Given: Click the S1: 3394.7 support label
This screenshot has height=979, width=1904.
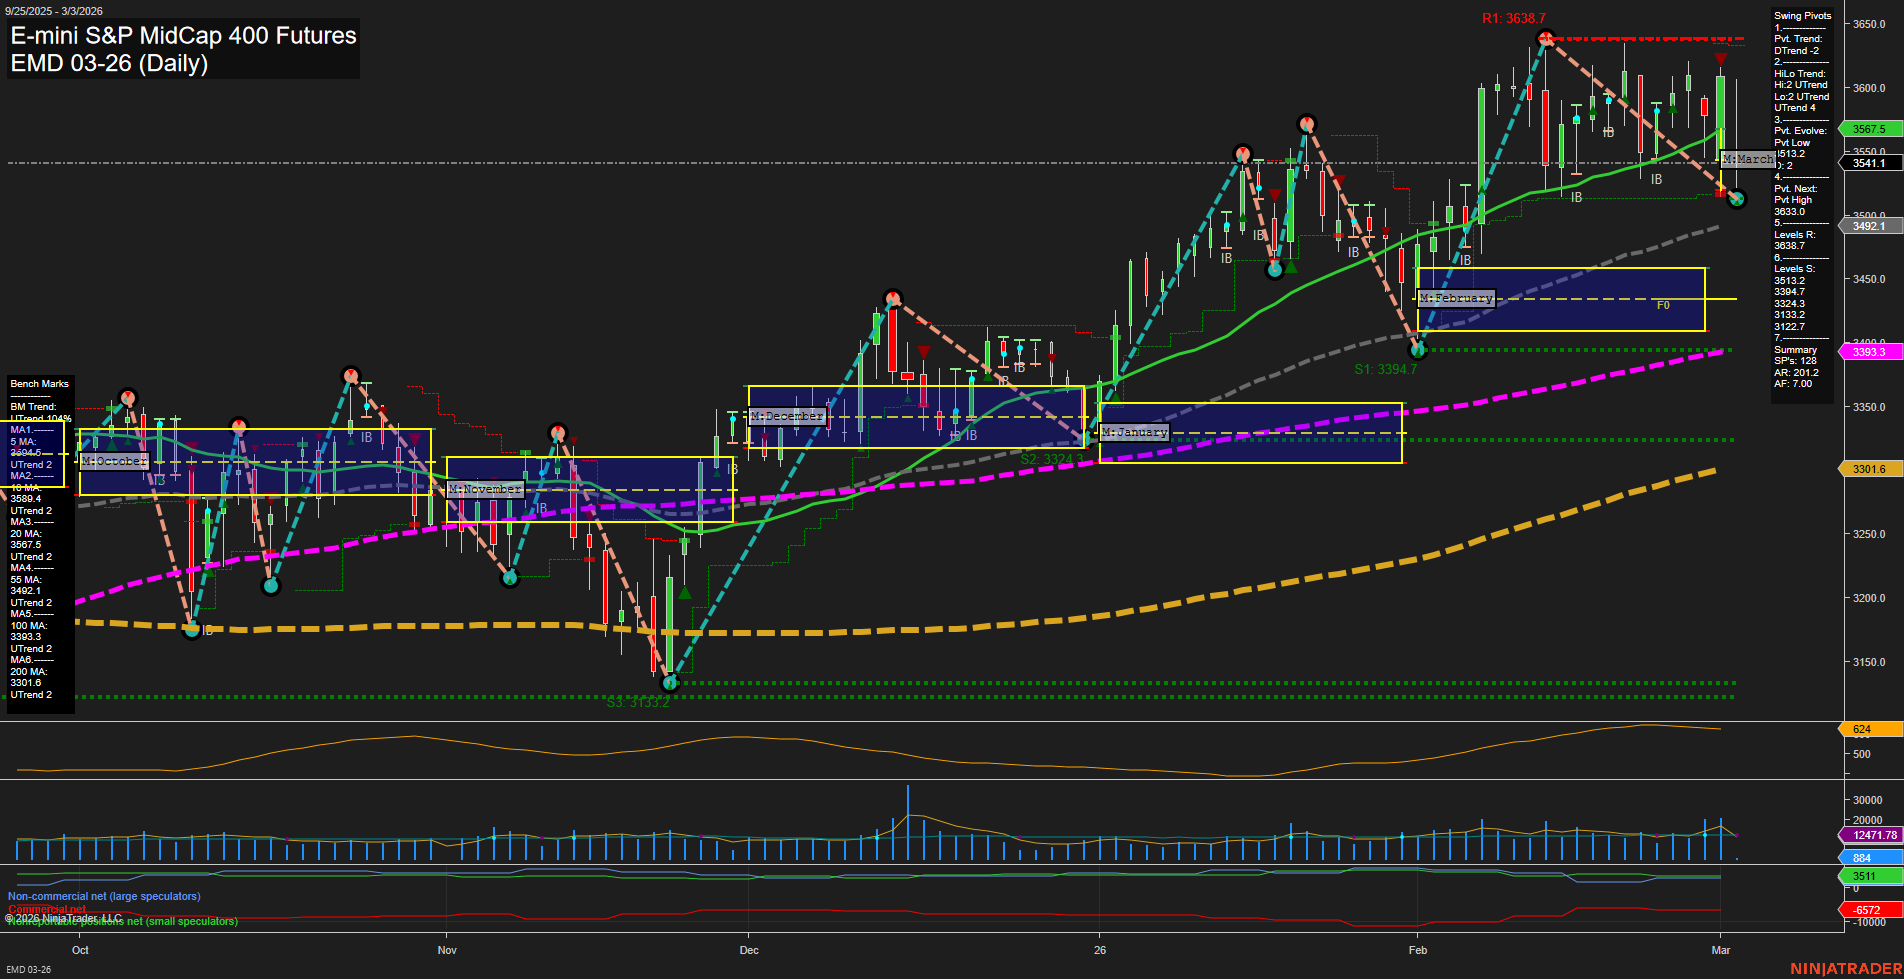Looking at the screenshot, I should click(x=1386, y=368).
